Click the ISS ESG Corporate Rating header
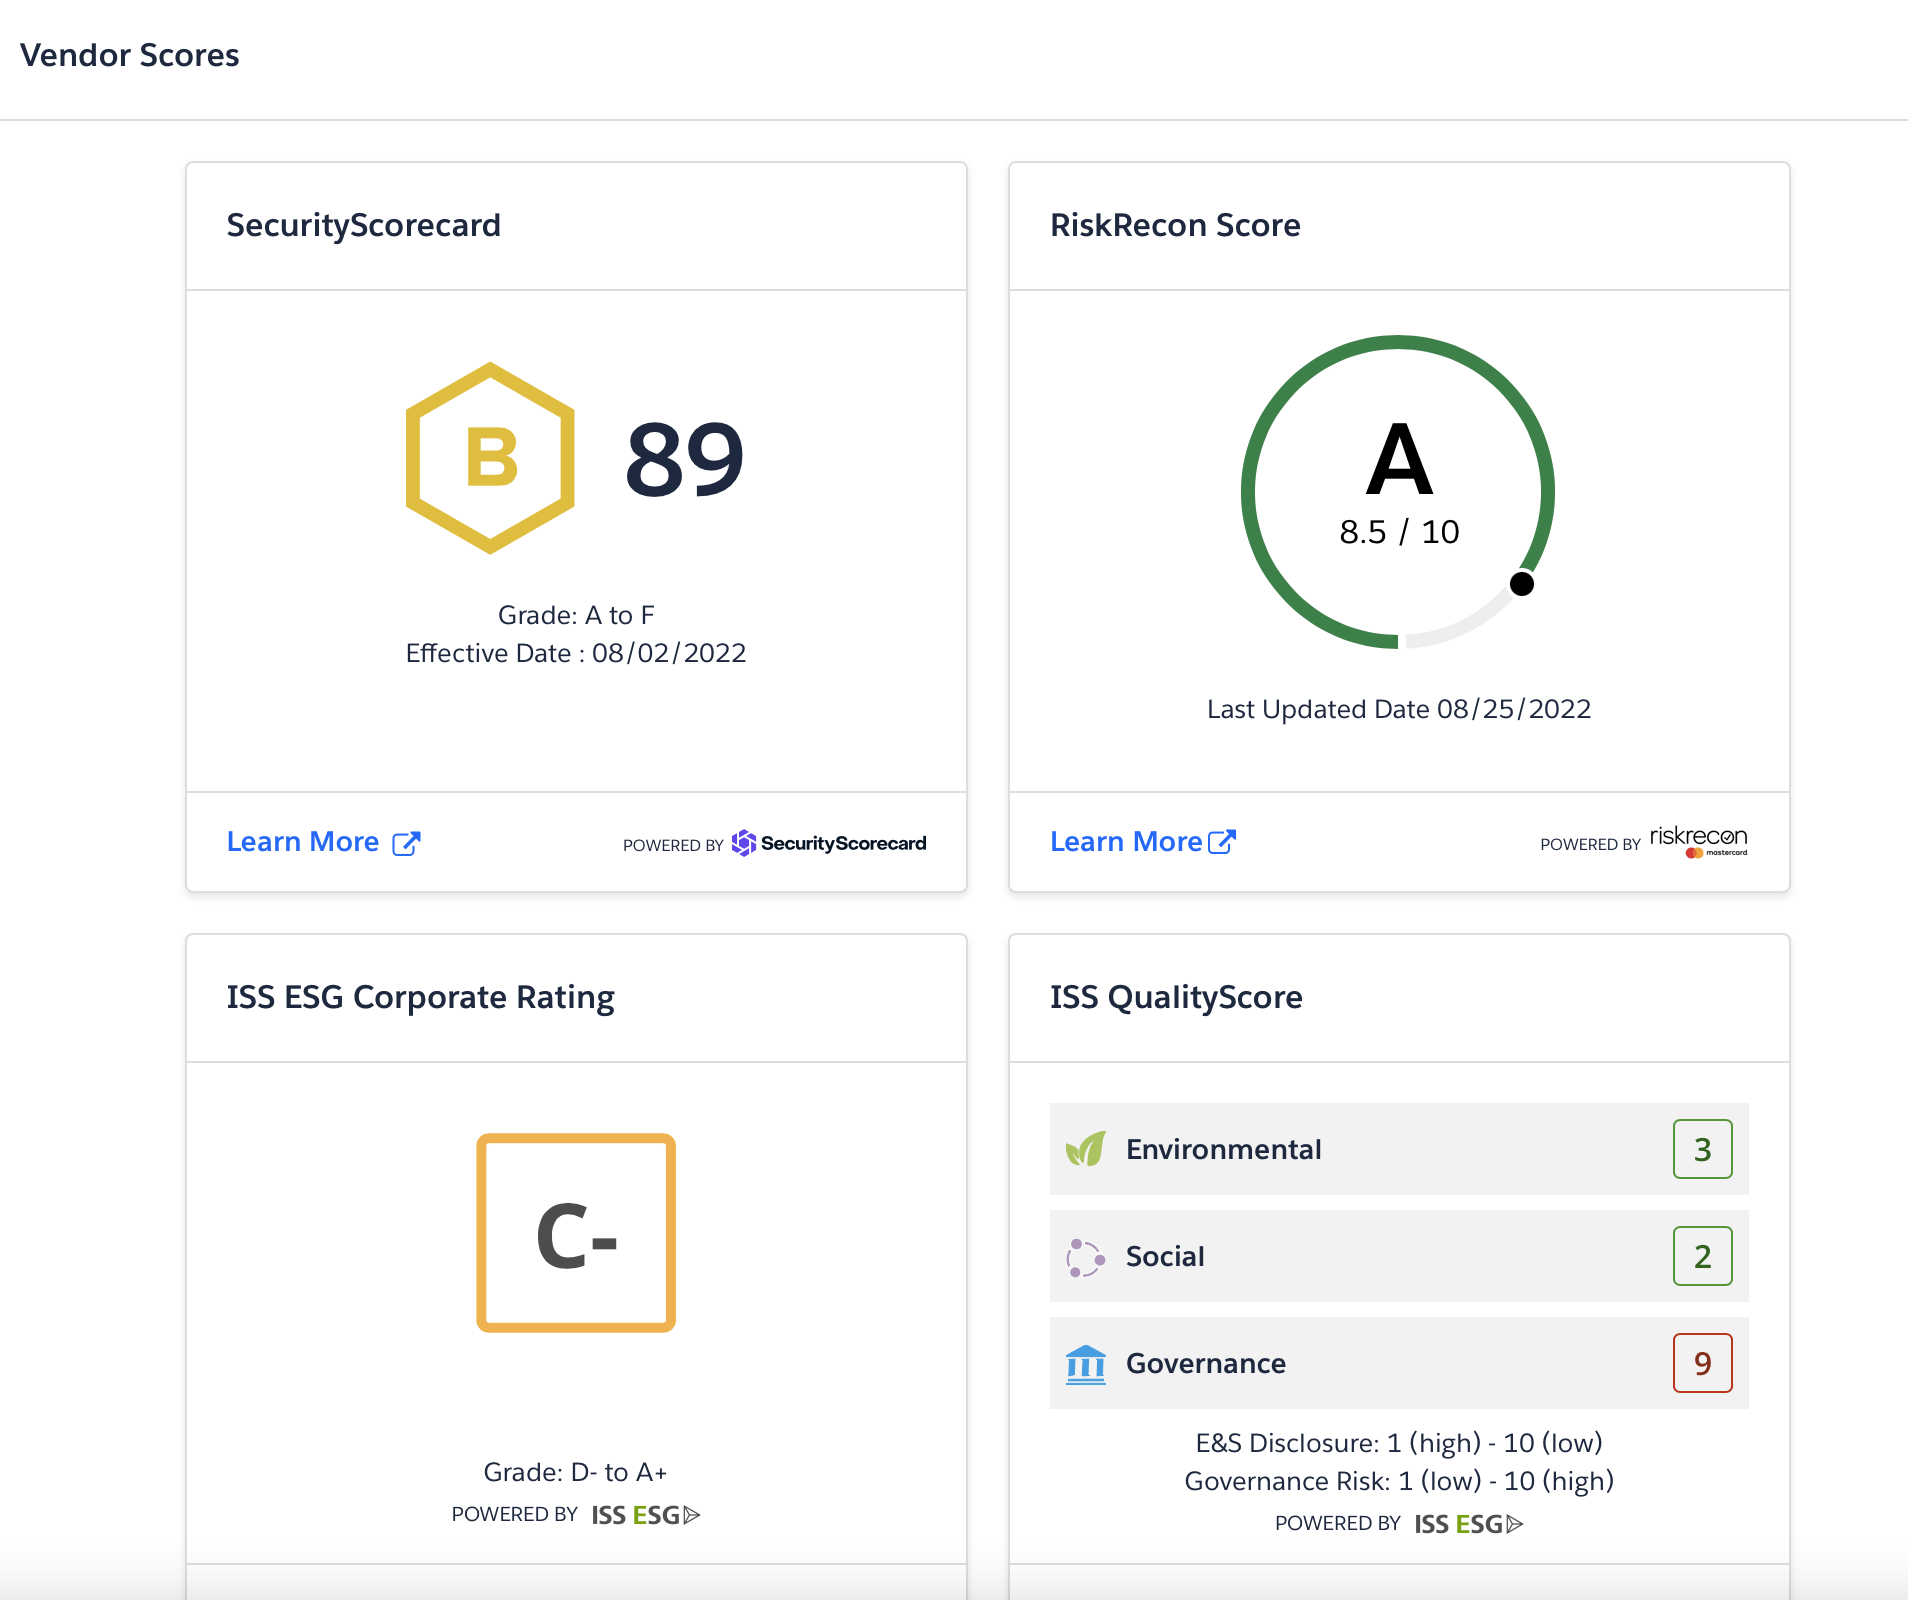Viewport: 1908px width, 1600px height. [421, 996]
